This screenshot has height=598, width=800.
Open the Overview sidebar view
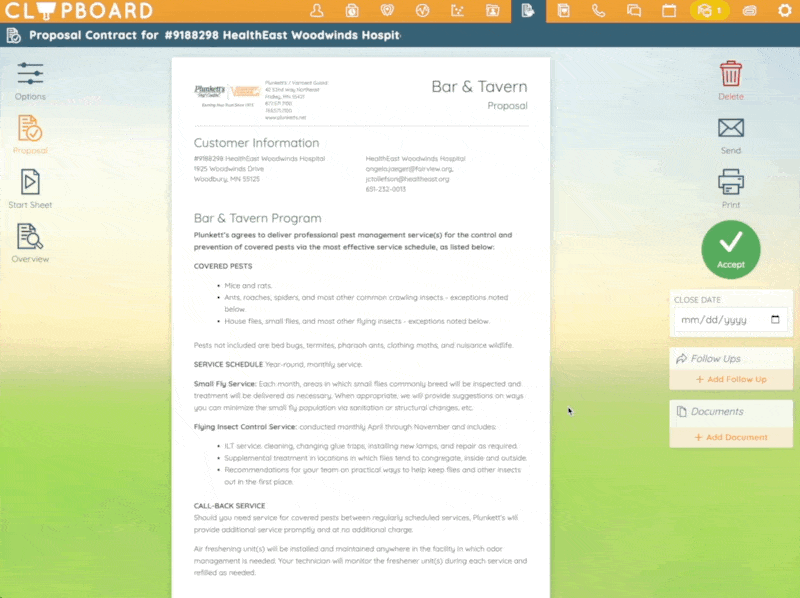(x=30, y=243)
